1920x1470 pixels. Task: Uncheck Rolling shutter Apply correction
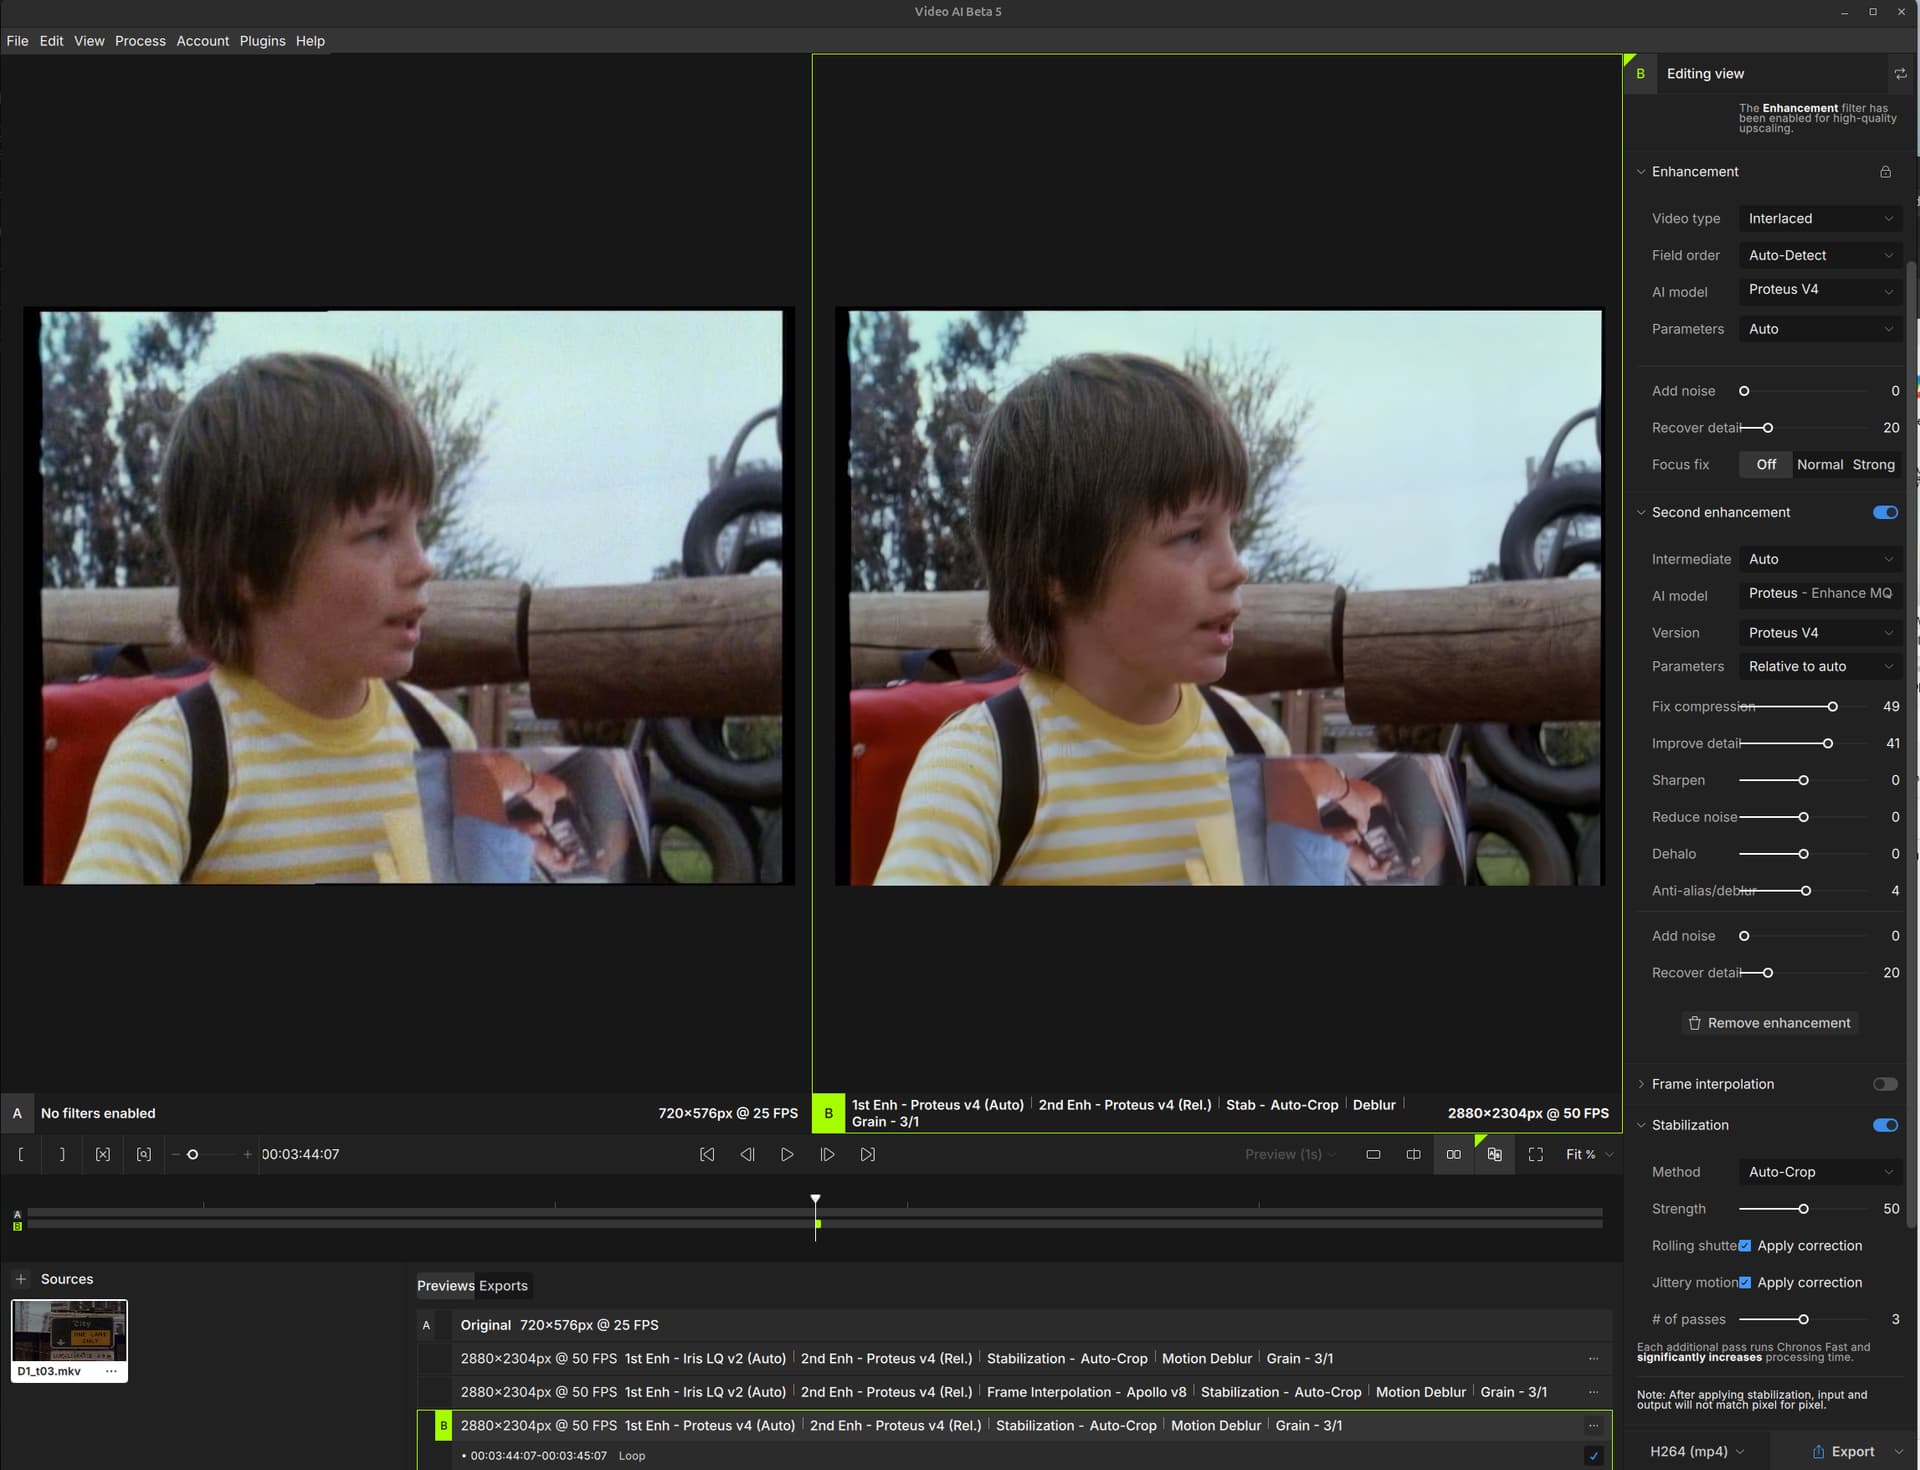click(1745, 1246)
